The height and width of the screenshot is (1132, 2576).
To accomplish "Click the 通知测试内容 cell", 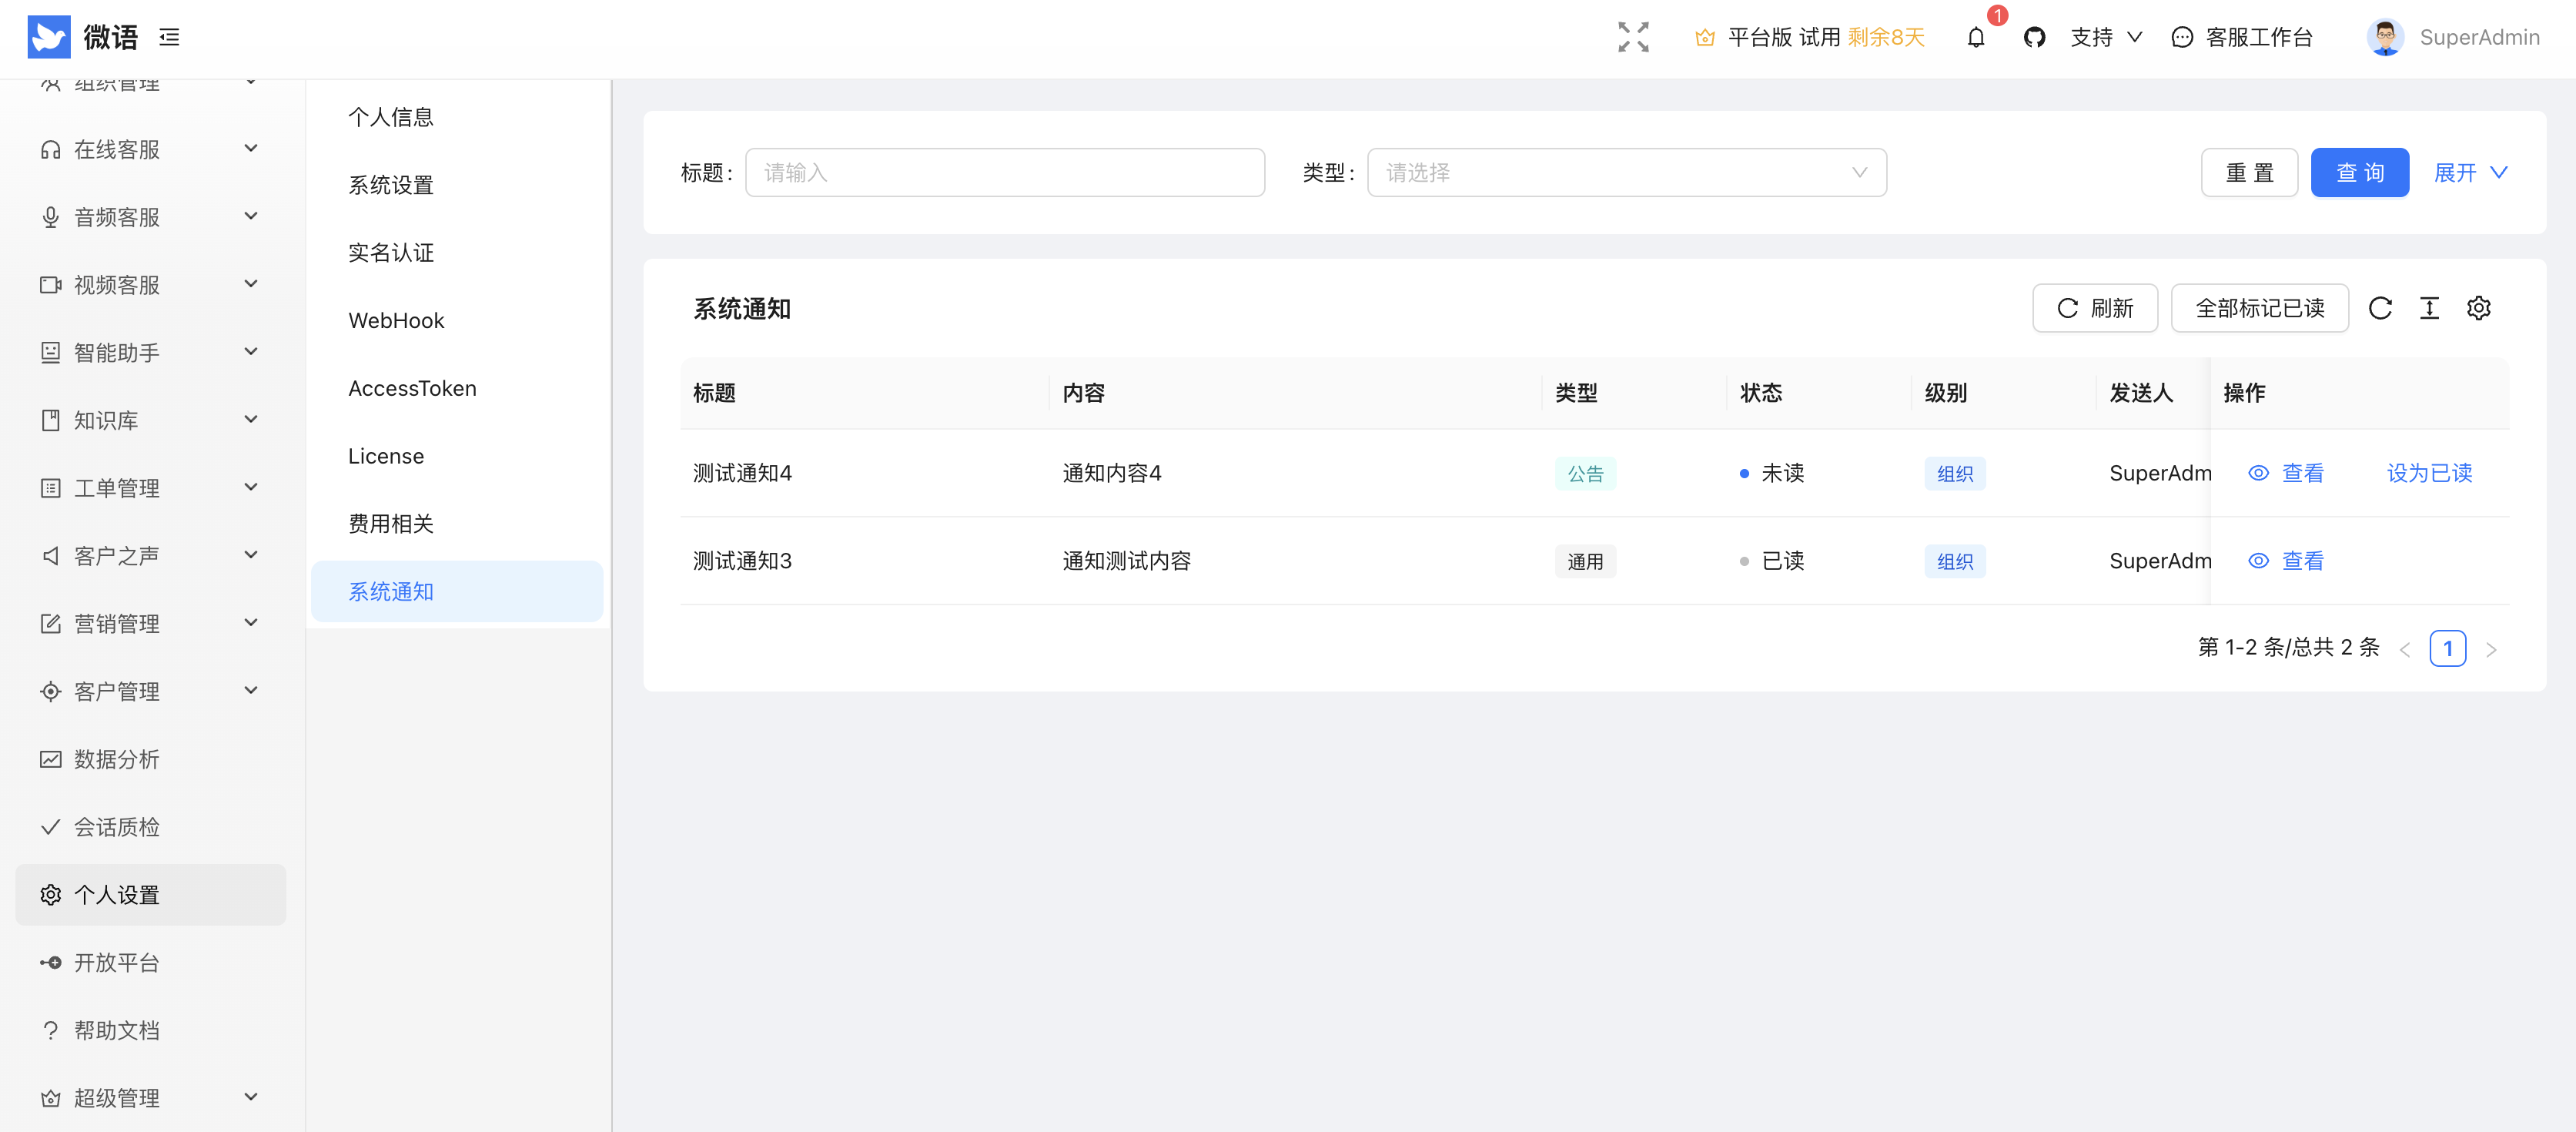I will click(1126, 561).
